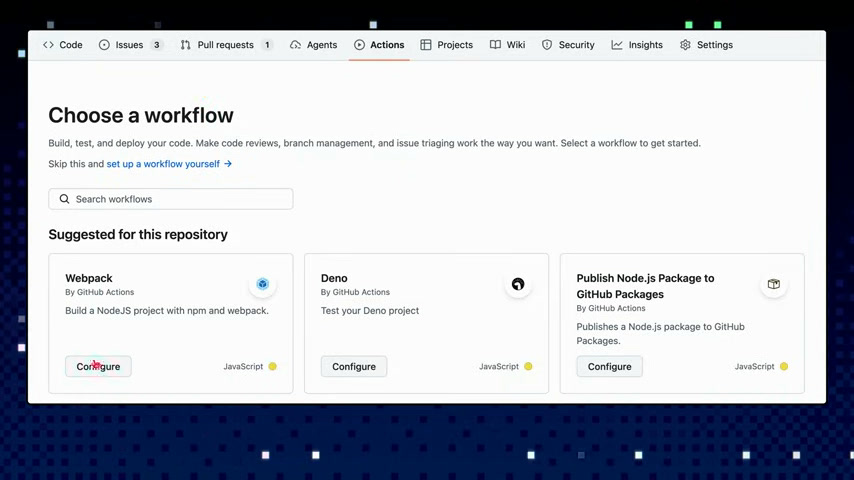Image resolution: width=854 pixels, height=480 pixels.
Task: Switch to the Pull requests tab
Action: [x=226, y=45]
